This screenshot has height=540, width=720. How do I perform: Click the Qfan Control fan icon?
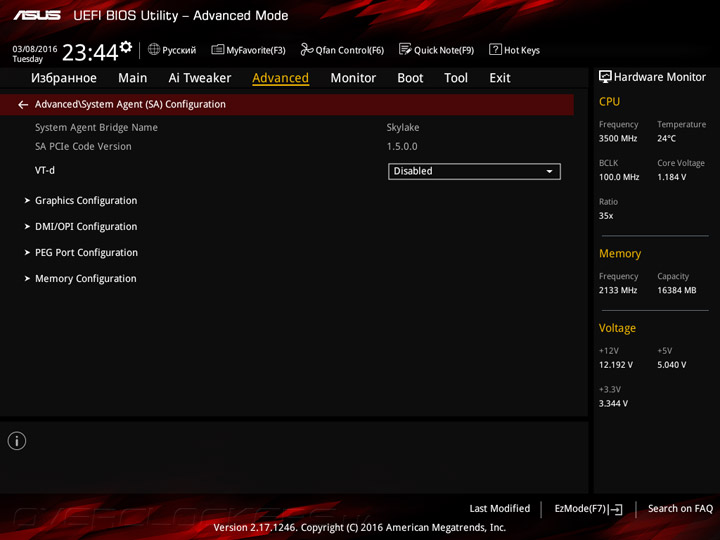click(307, 49)
